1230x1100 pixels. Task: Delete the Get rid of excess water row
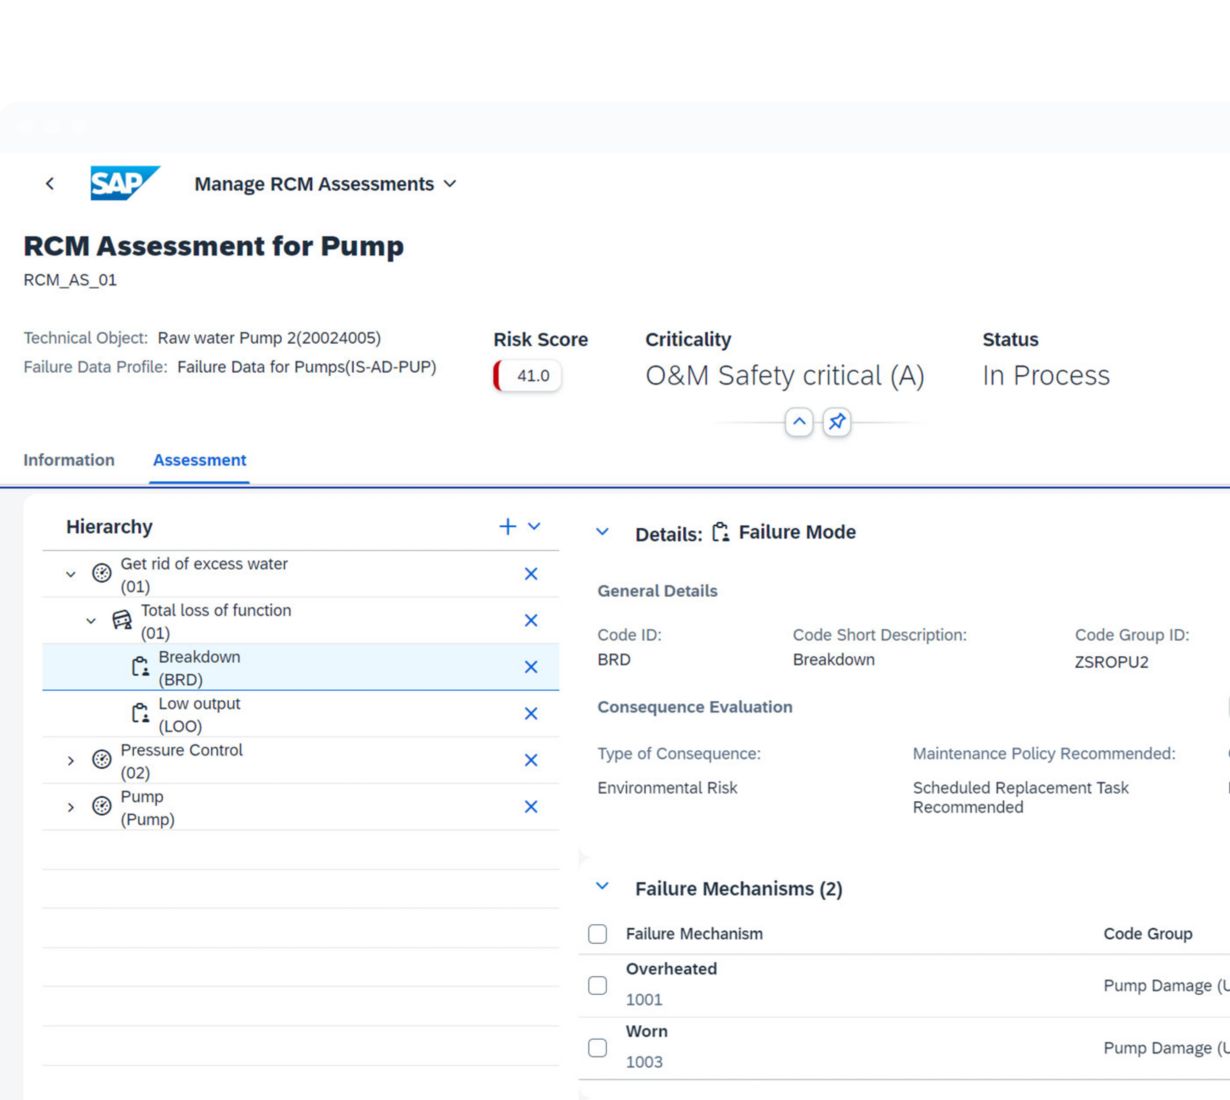pos(531,574)
